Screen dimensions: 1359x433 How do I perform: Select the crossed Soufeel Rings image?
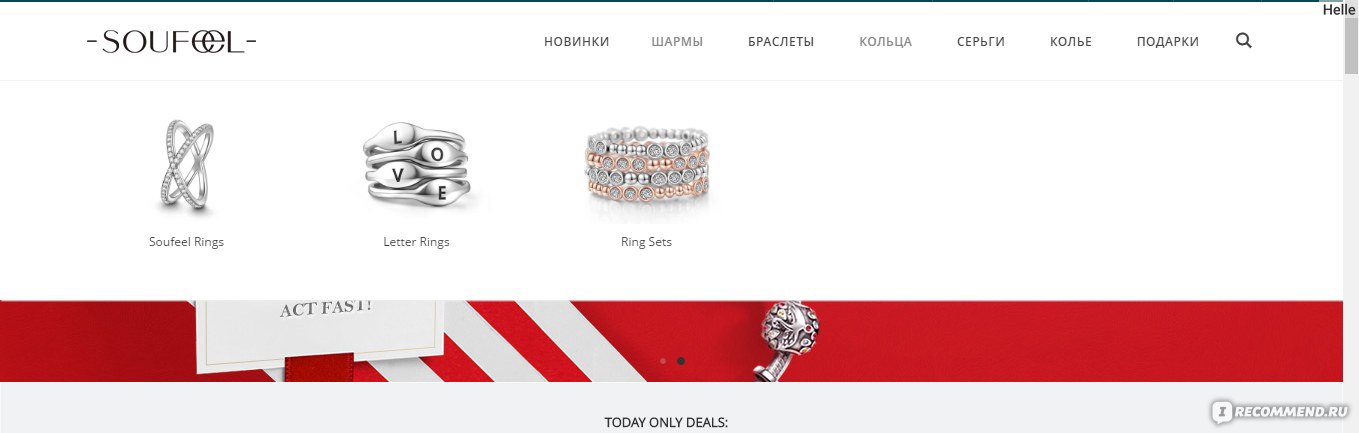pyautogui.click(x=187, y=166)
